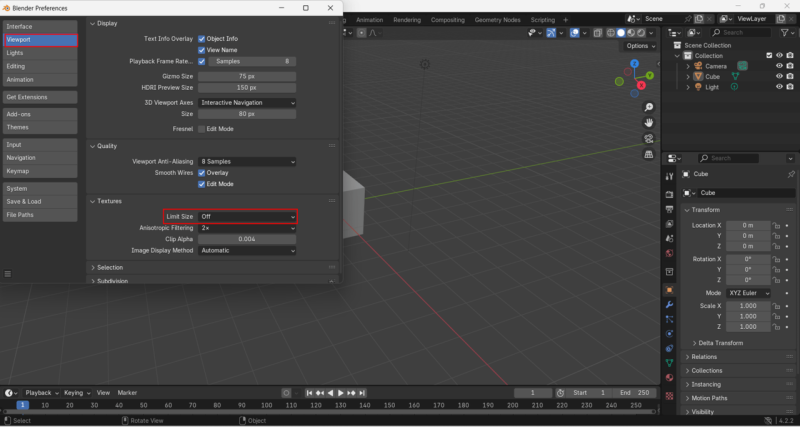Switch to Geometry Nodes workspace
The width and height of the screenshot is (800, 427).
[497, 20]
